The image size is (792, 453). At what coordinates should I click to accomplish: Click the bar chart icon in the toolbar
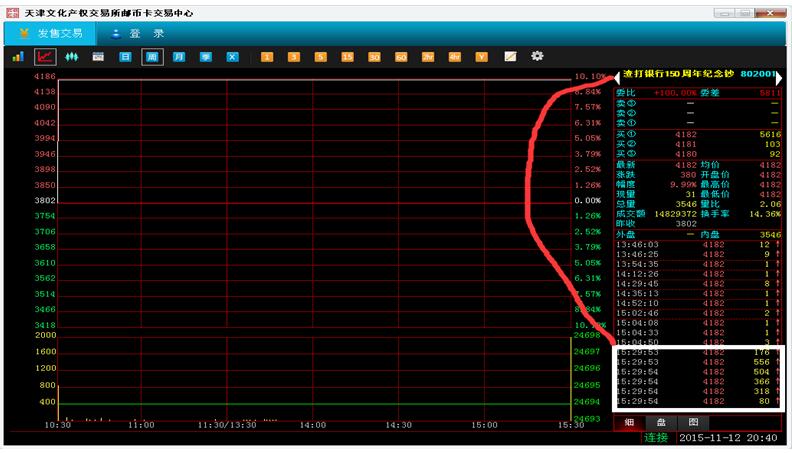[x=18, y=57]
